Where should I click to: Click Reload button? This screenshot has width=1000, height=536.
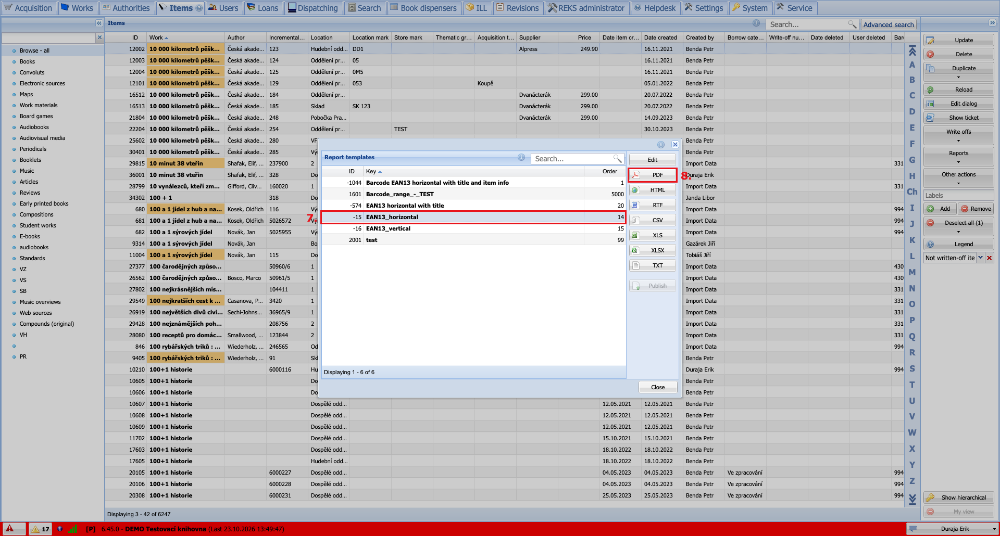click(x=959, y=89)
